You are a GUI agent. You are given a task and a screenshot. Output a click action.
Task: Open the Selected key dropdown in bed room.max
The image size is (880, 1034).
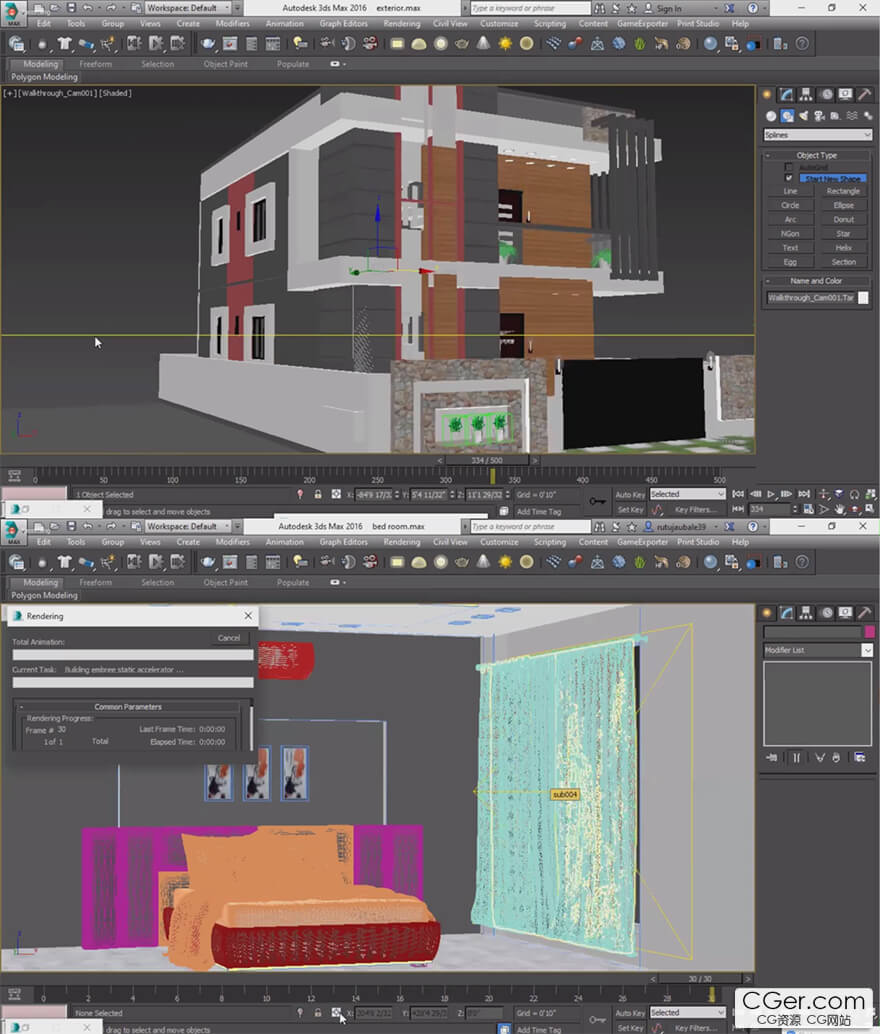[687, 1012]
